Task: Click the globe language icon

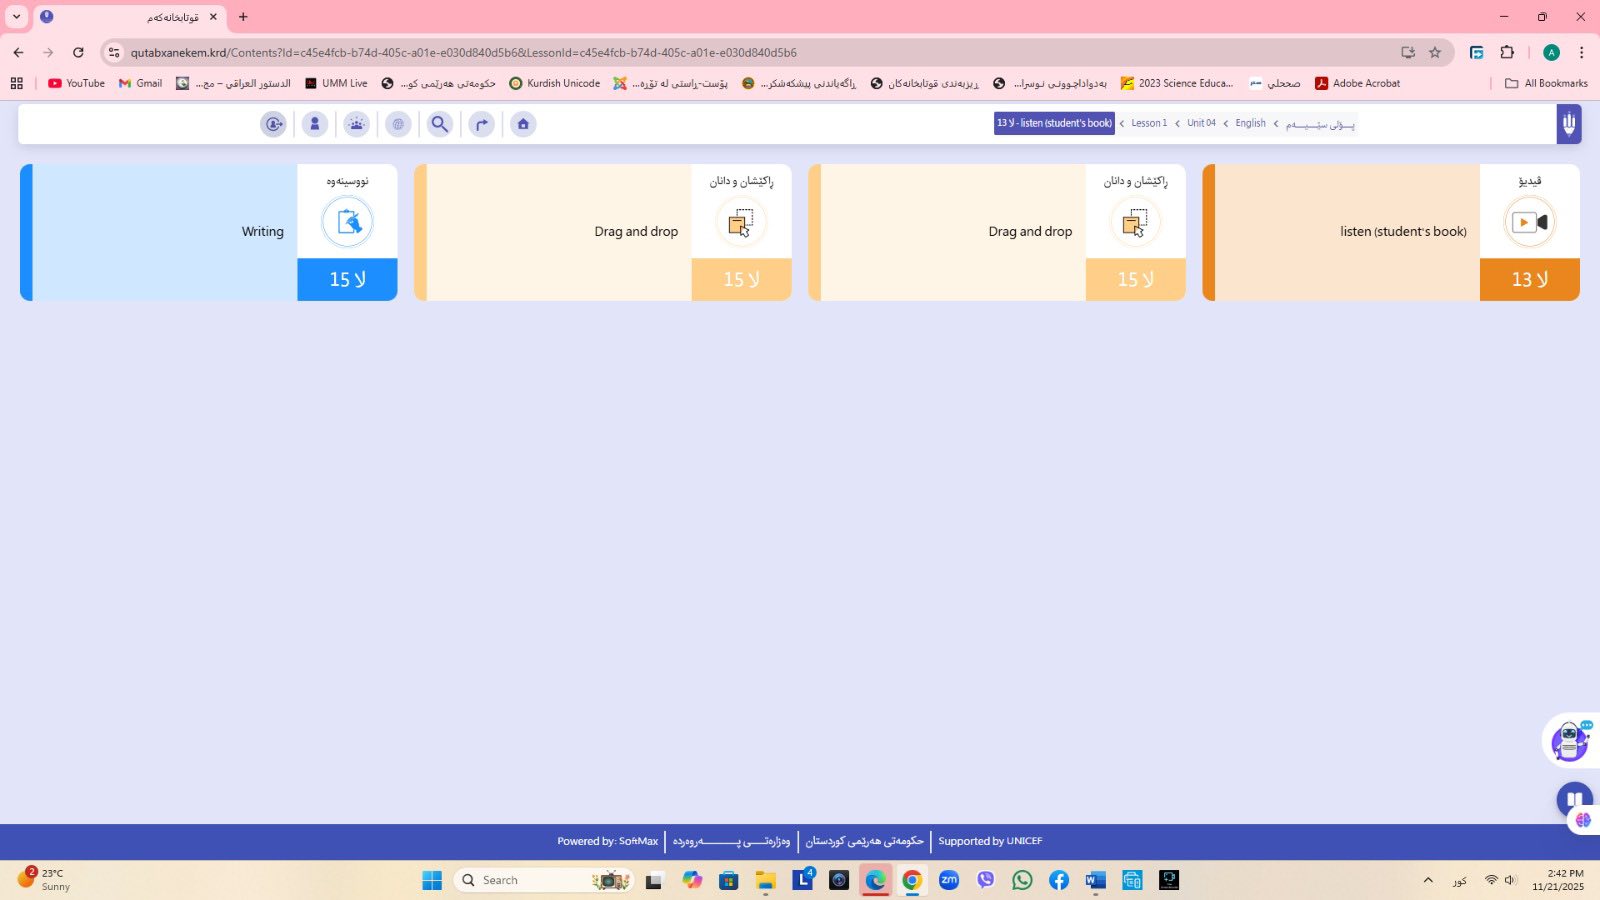Action: coord(398,124)
